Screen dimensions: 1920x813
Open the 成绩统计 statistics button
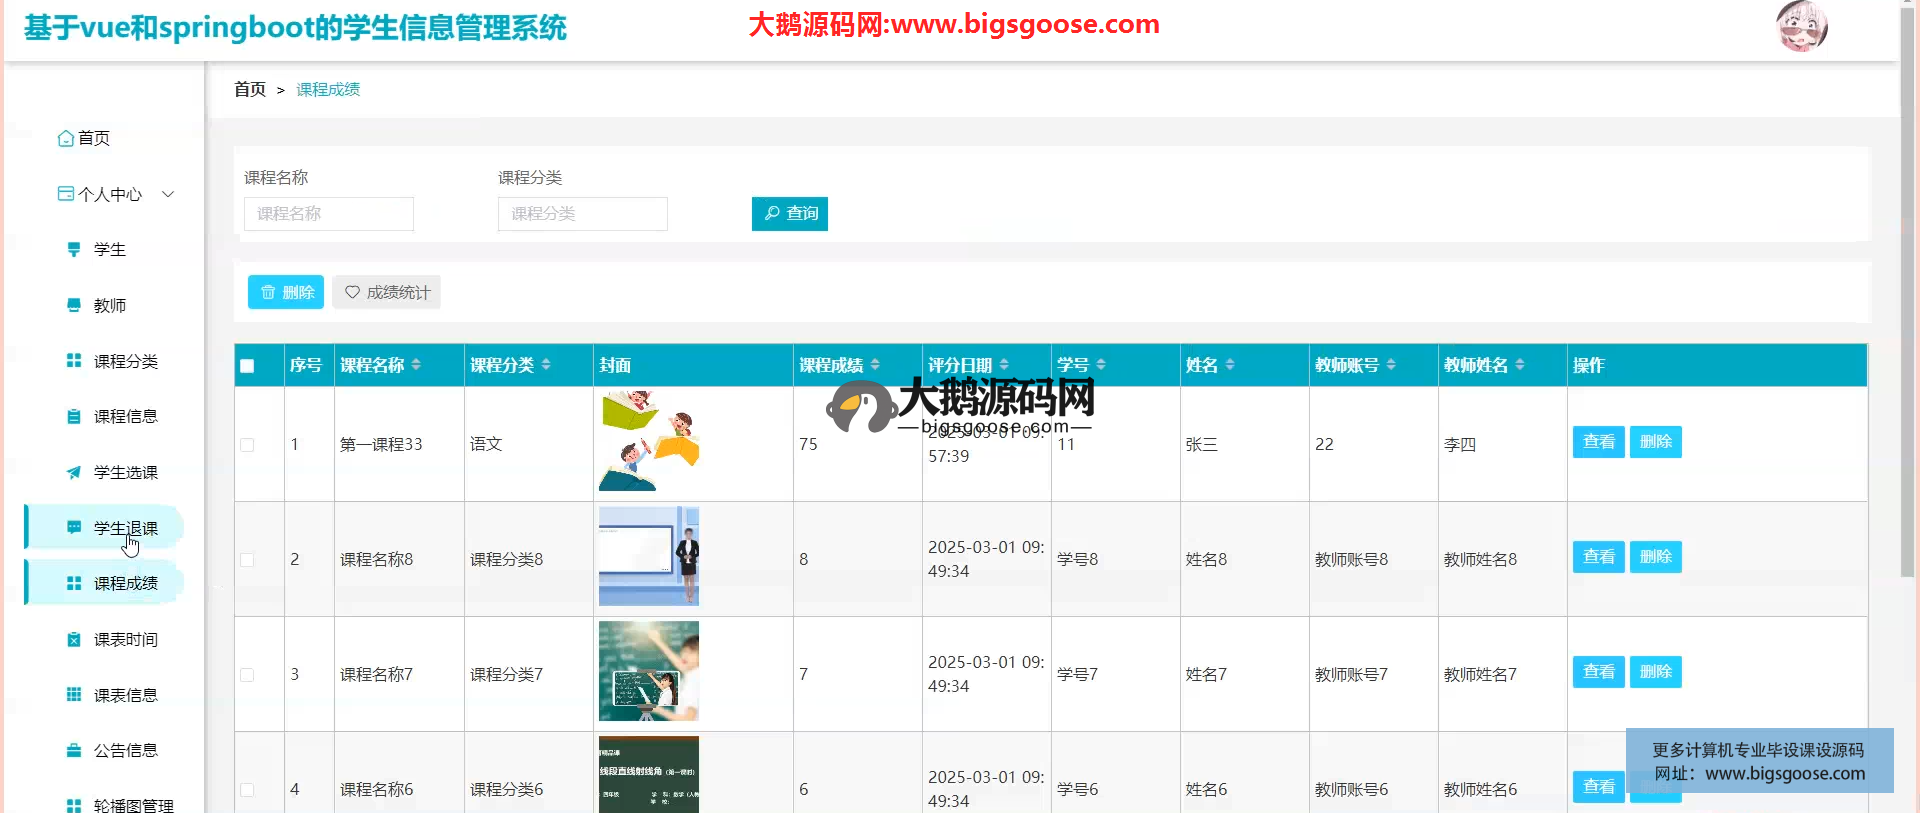tap(387, 292)
